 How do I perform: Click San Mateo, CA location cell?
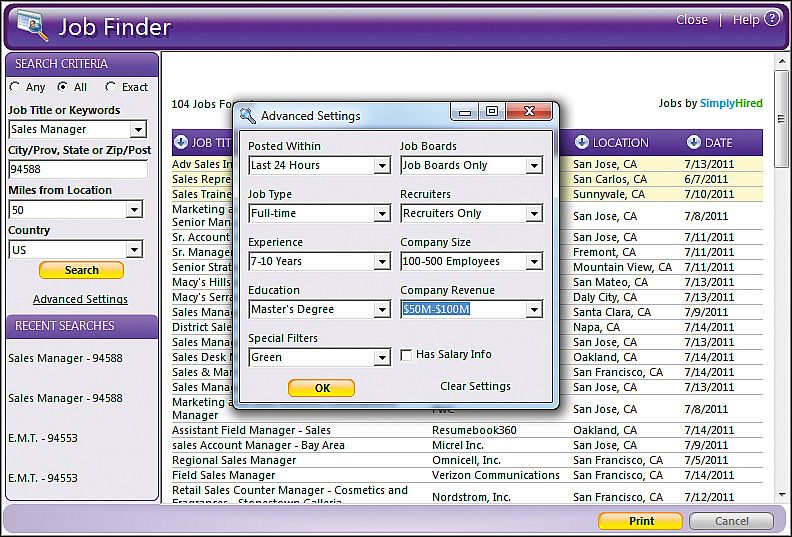click(x=610, y=282)
